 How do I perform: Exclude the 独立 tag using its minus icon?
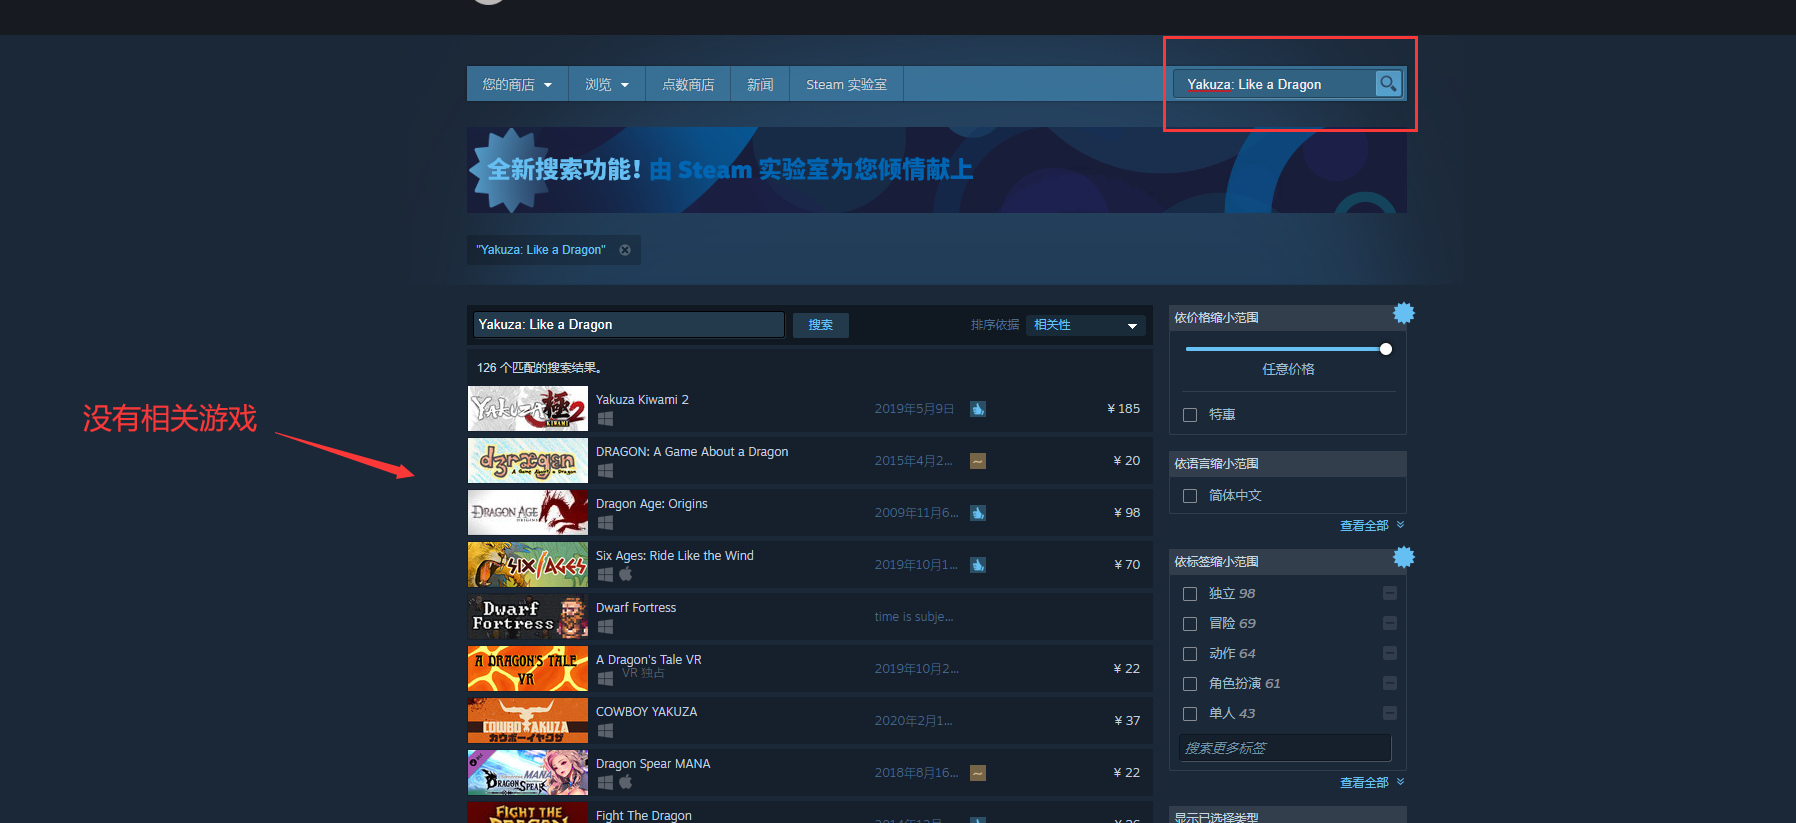[1390, 593]
